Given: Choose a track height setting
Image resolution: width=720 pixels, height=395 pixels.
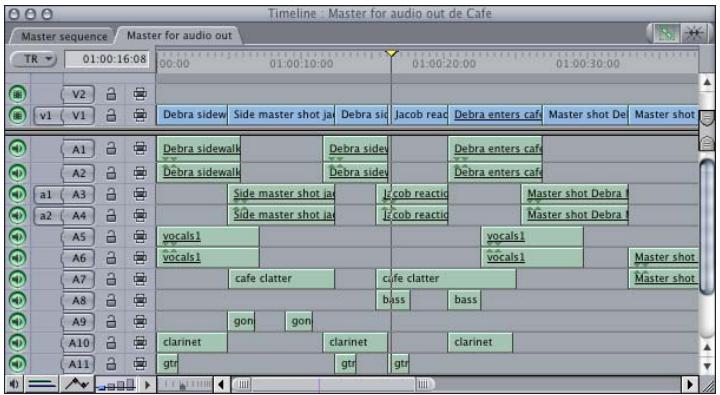Looking at the screenshot, I should [x=116, y=384].
